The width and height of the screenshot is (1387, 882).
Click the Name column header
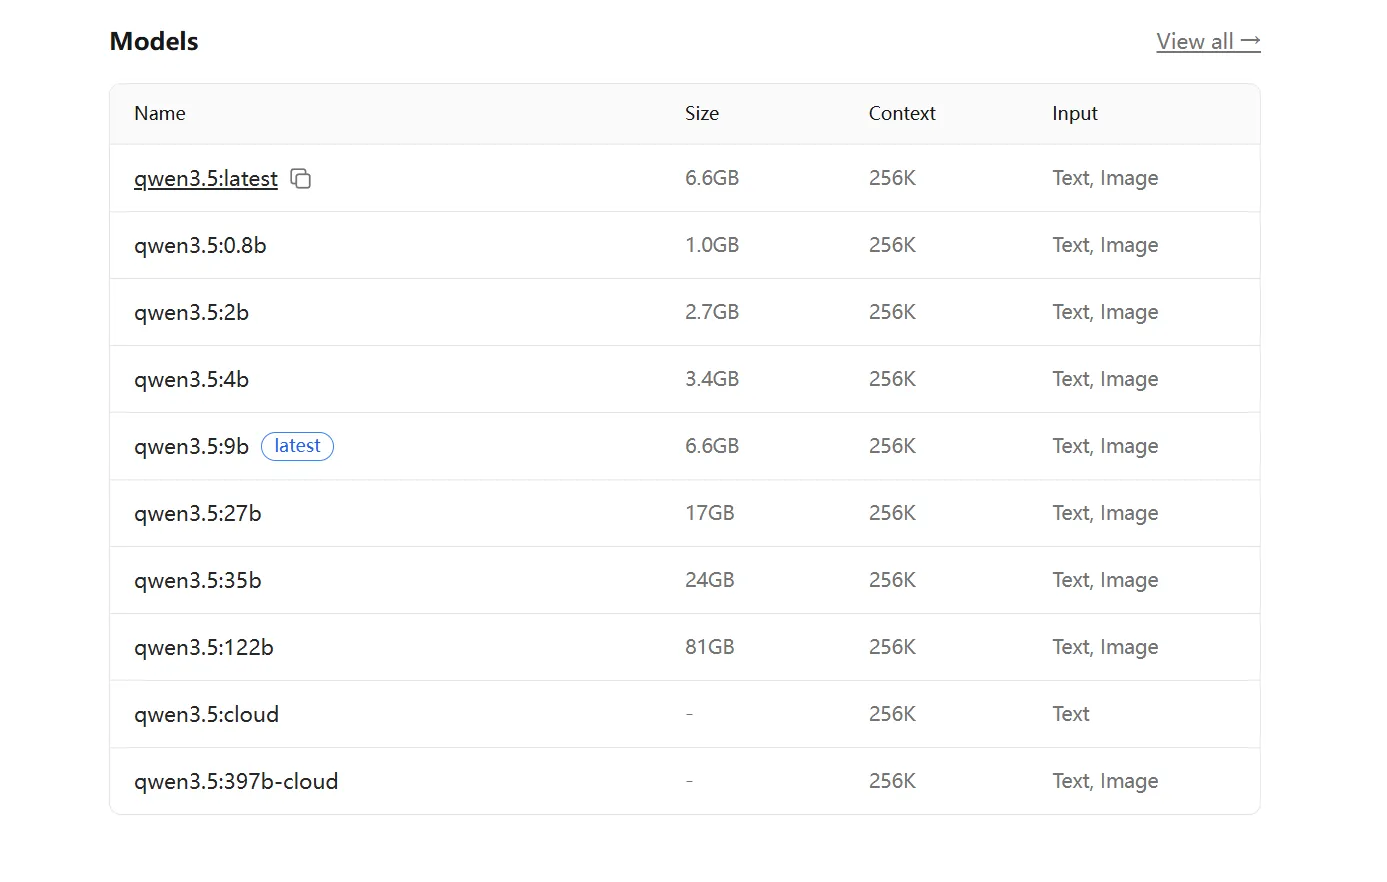(x=160, y=114)
